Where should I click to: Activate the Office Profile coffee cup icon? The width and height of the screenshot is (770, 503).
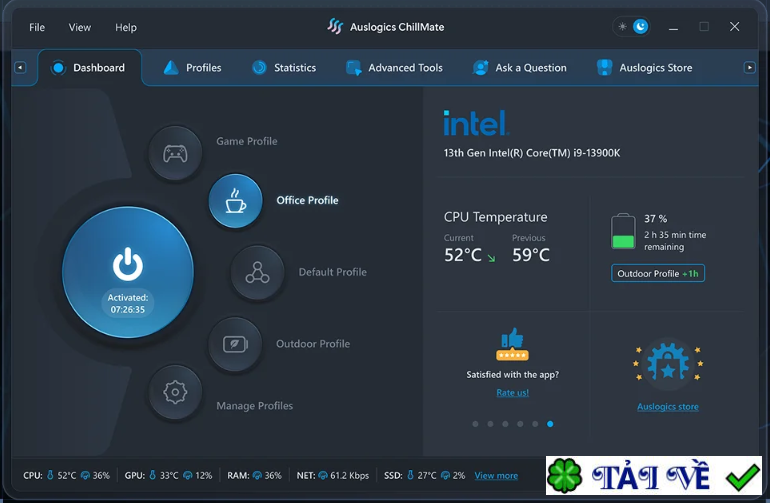[x=236, y=200]
